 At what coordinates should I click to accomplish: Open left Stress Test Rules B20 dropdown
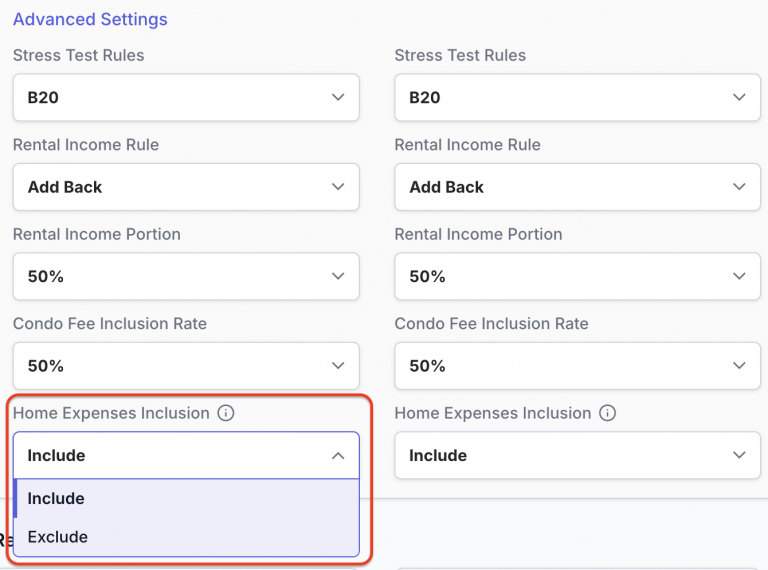[x=186, y=97]
